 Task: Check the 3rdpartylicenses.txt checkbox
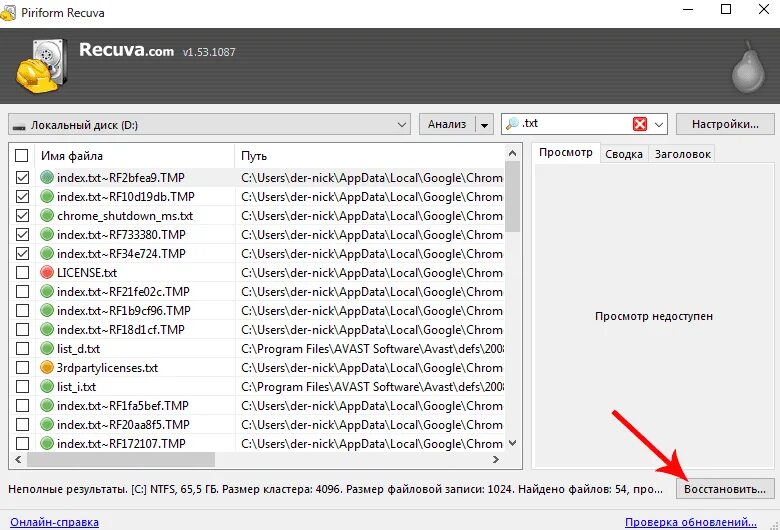[22, 367]
